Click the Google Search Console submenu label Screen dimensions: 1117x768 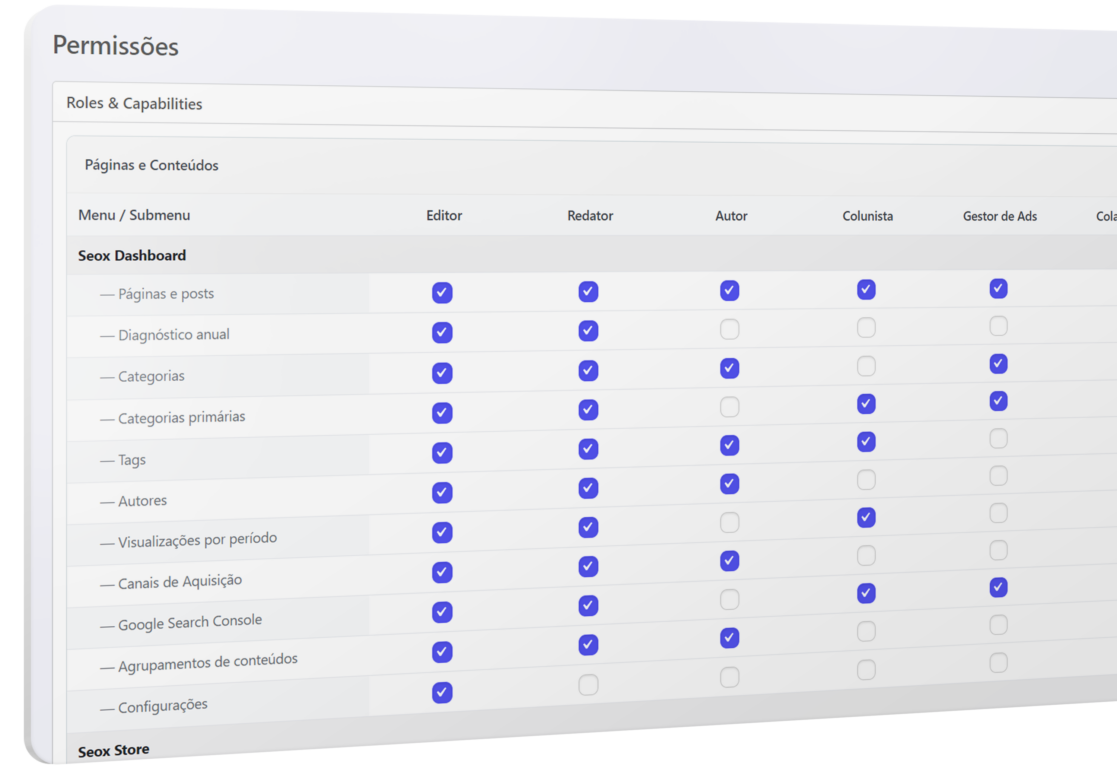tap(189, 622)
